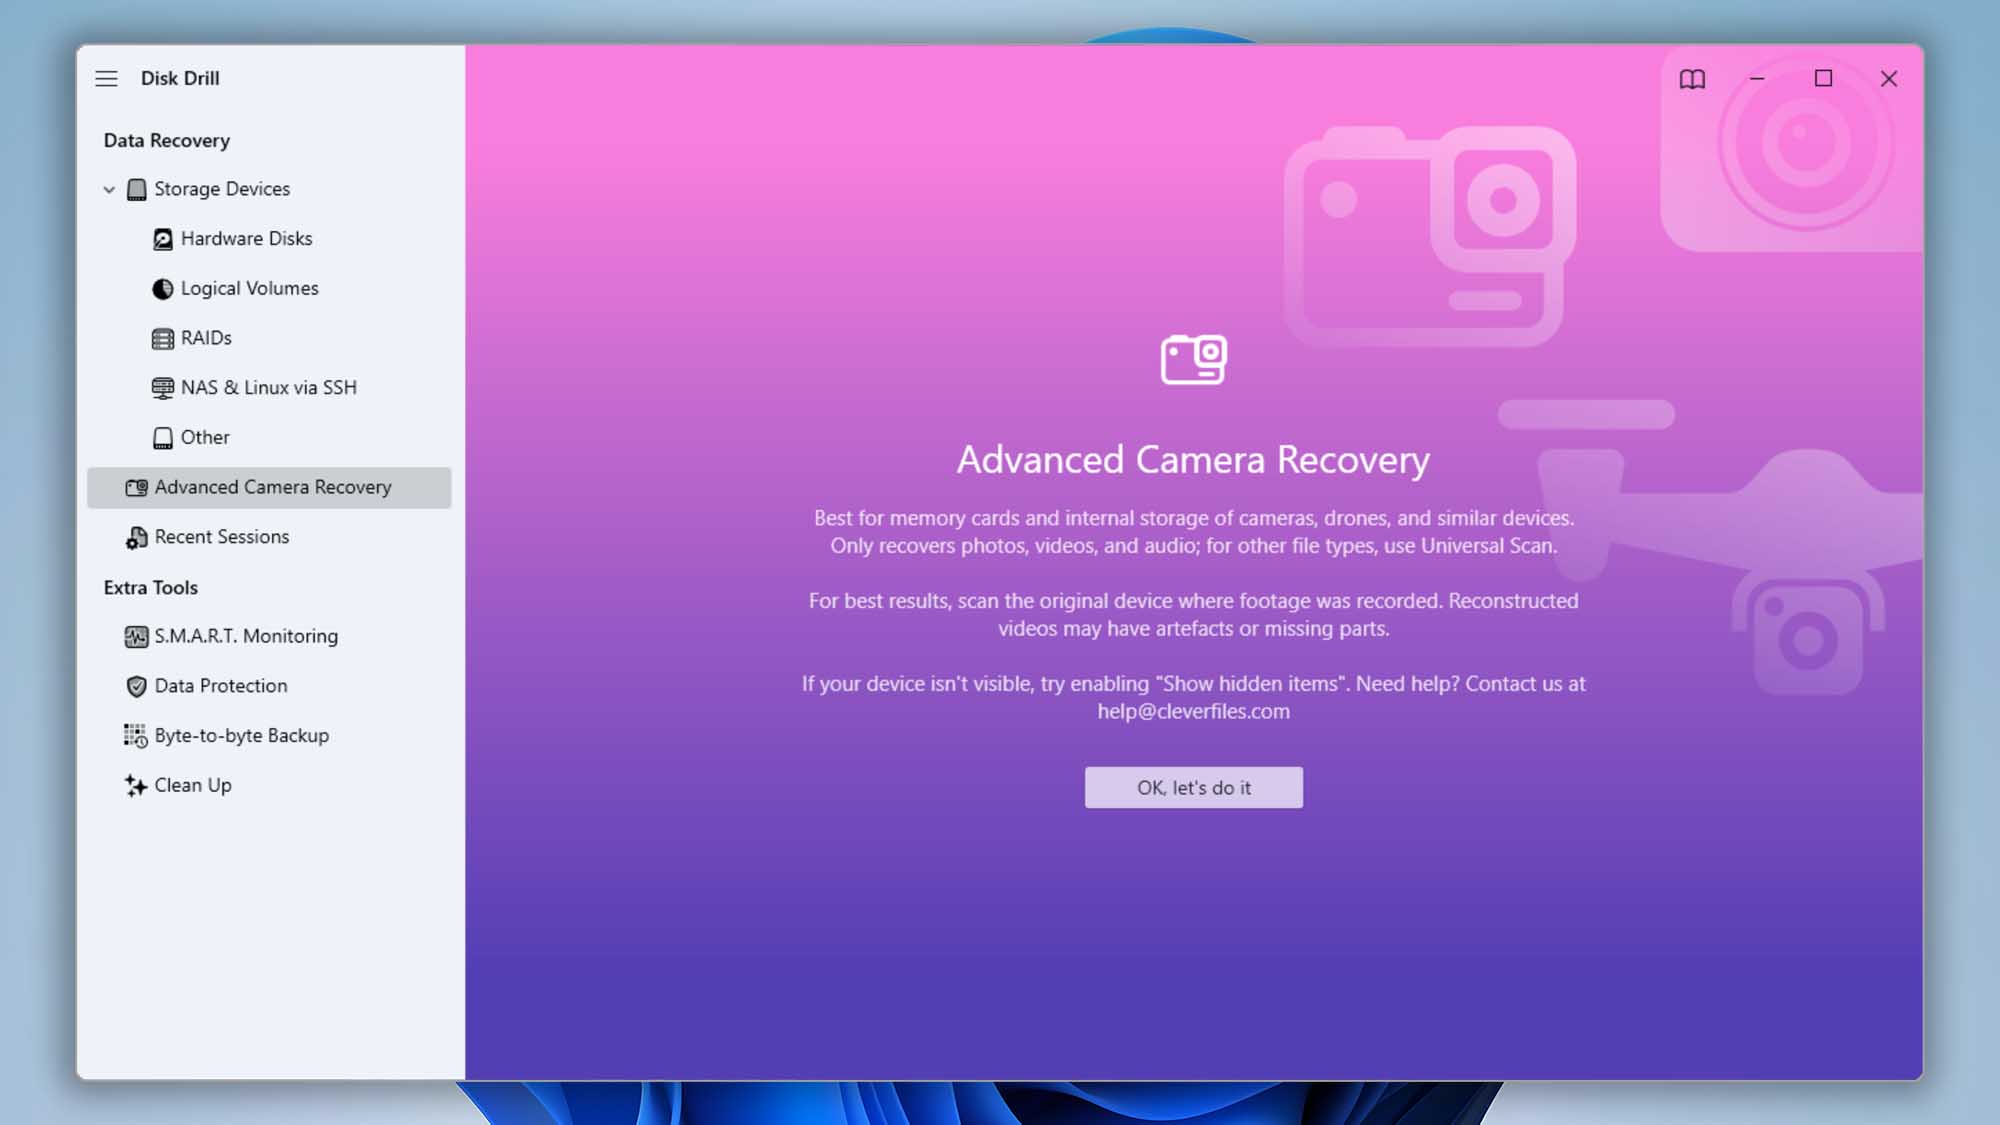Select Advanced Camera Recovery in sidebar
Screen dimensions: 2000x1125
click(272, 487)
